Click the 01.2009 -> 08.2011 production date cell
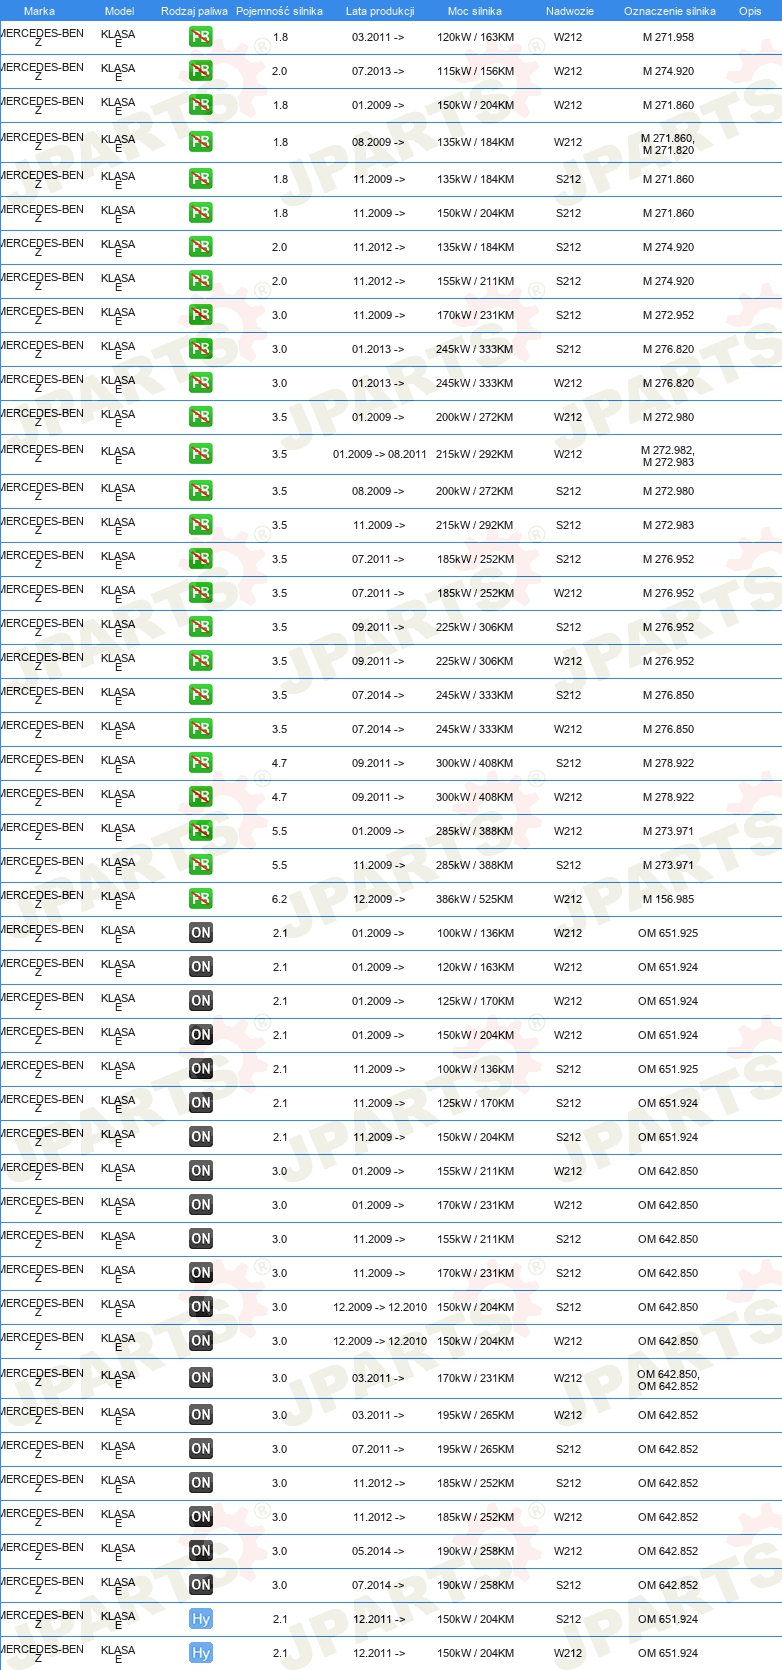This screenshot has width=782, height=1670. (x=380, y=454)
